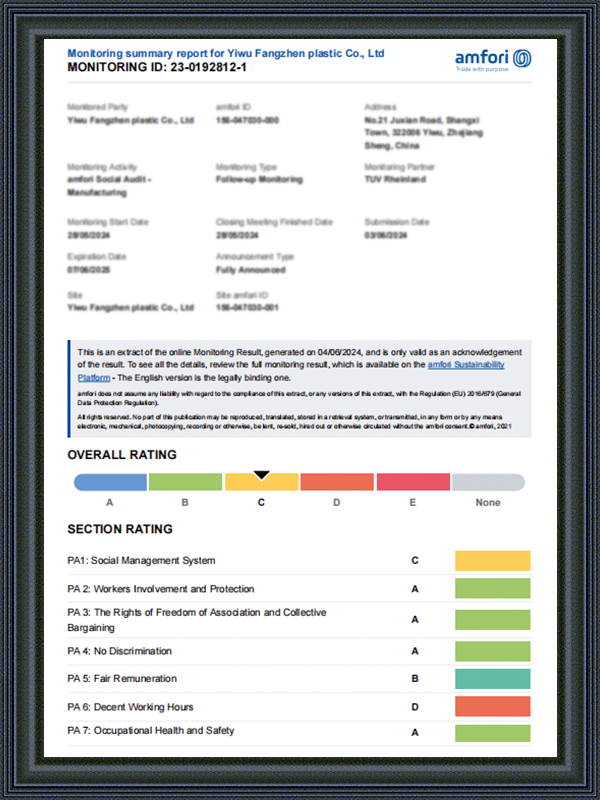The width and height of the screenshot is (600, 800).
Task: Click the green swatch for PA 7 Health and Safety
Action: click(x=492, y=733)
